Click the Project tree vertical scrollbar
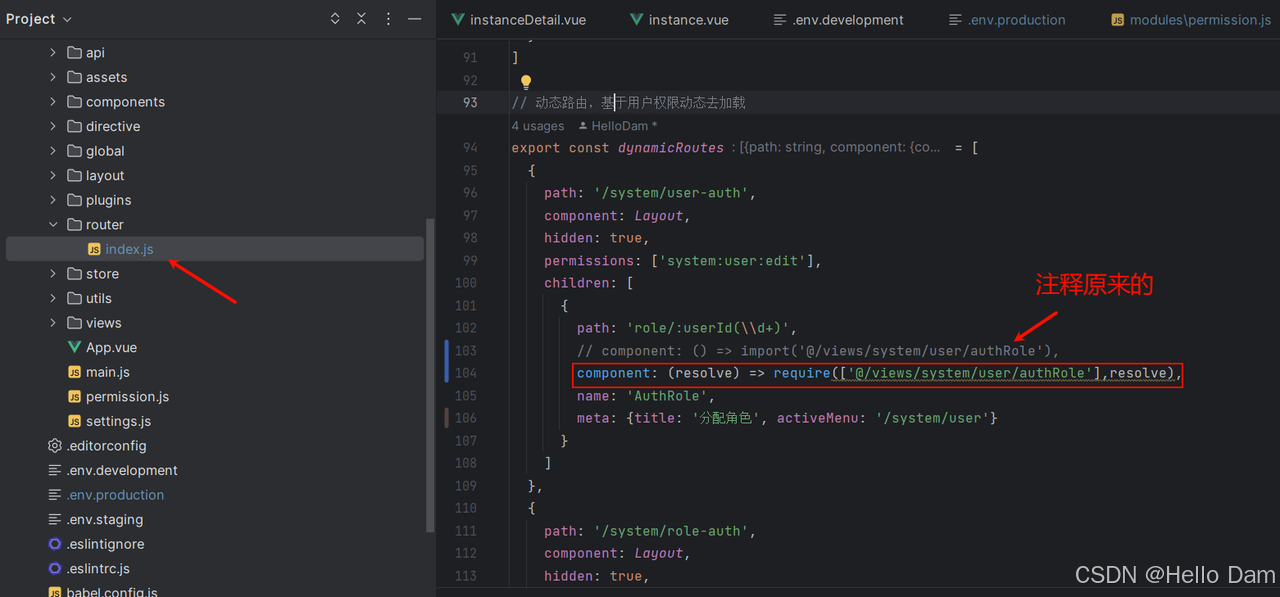1280x597 pixels. [431, 375]
